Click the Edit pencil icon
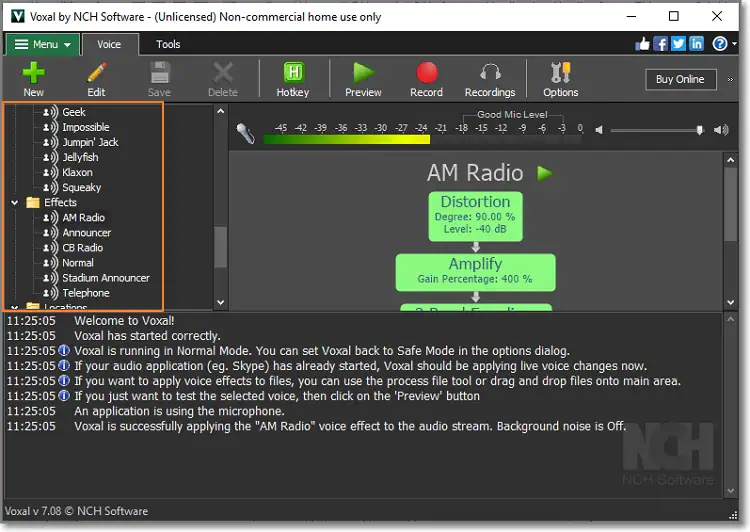The width and height of the screenshot is (750, 532). (96, 73)
